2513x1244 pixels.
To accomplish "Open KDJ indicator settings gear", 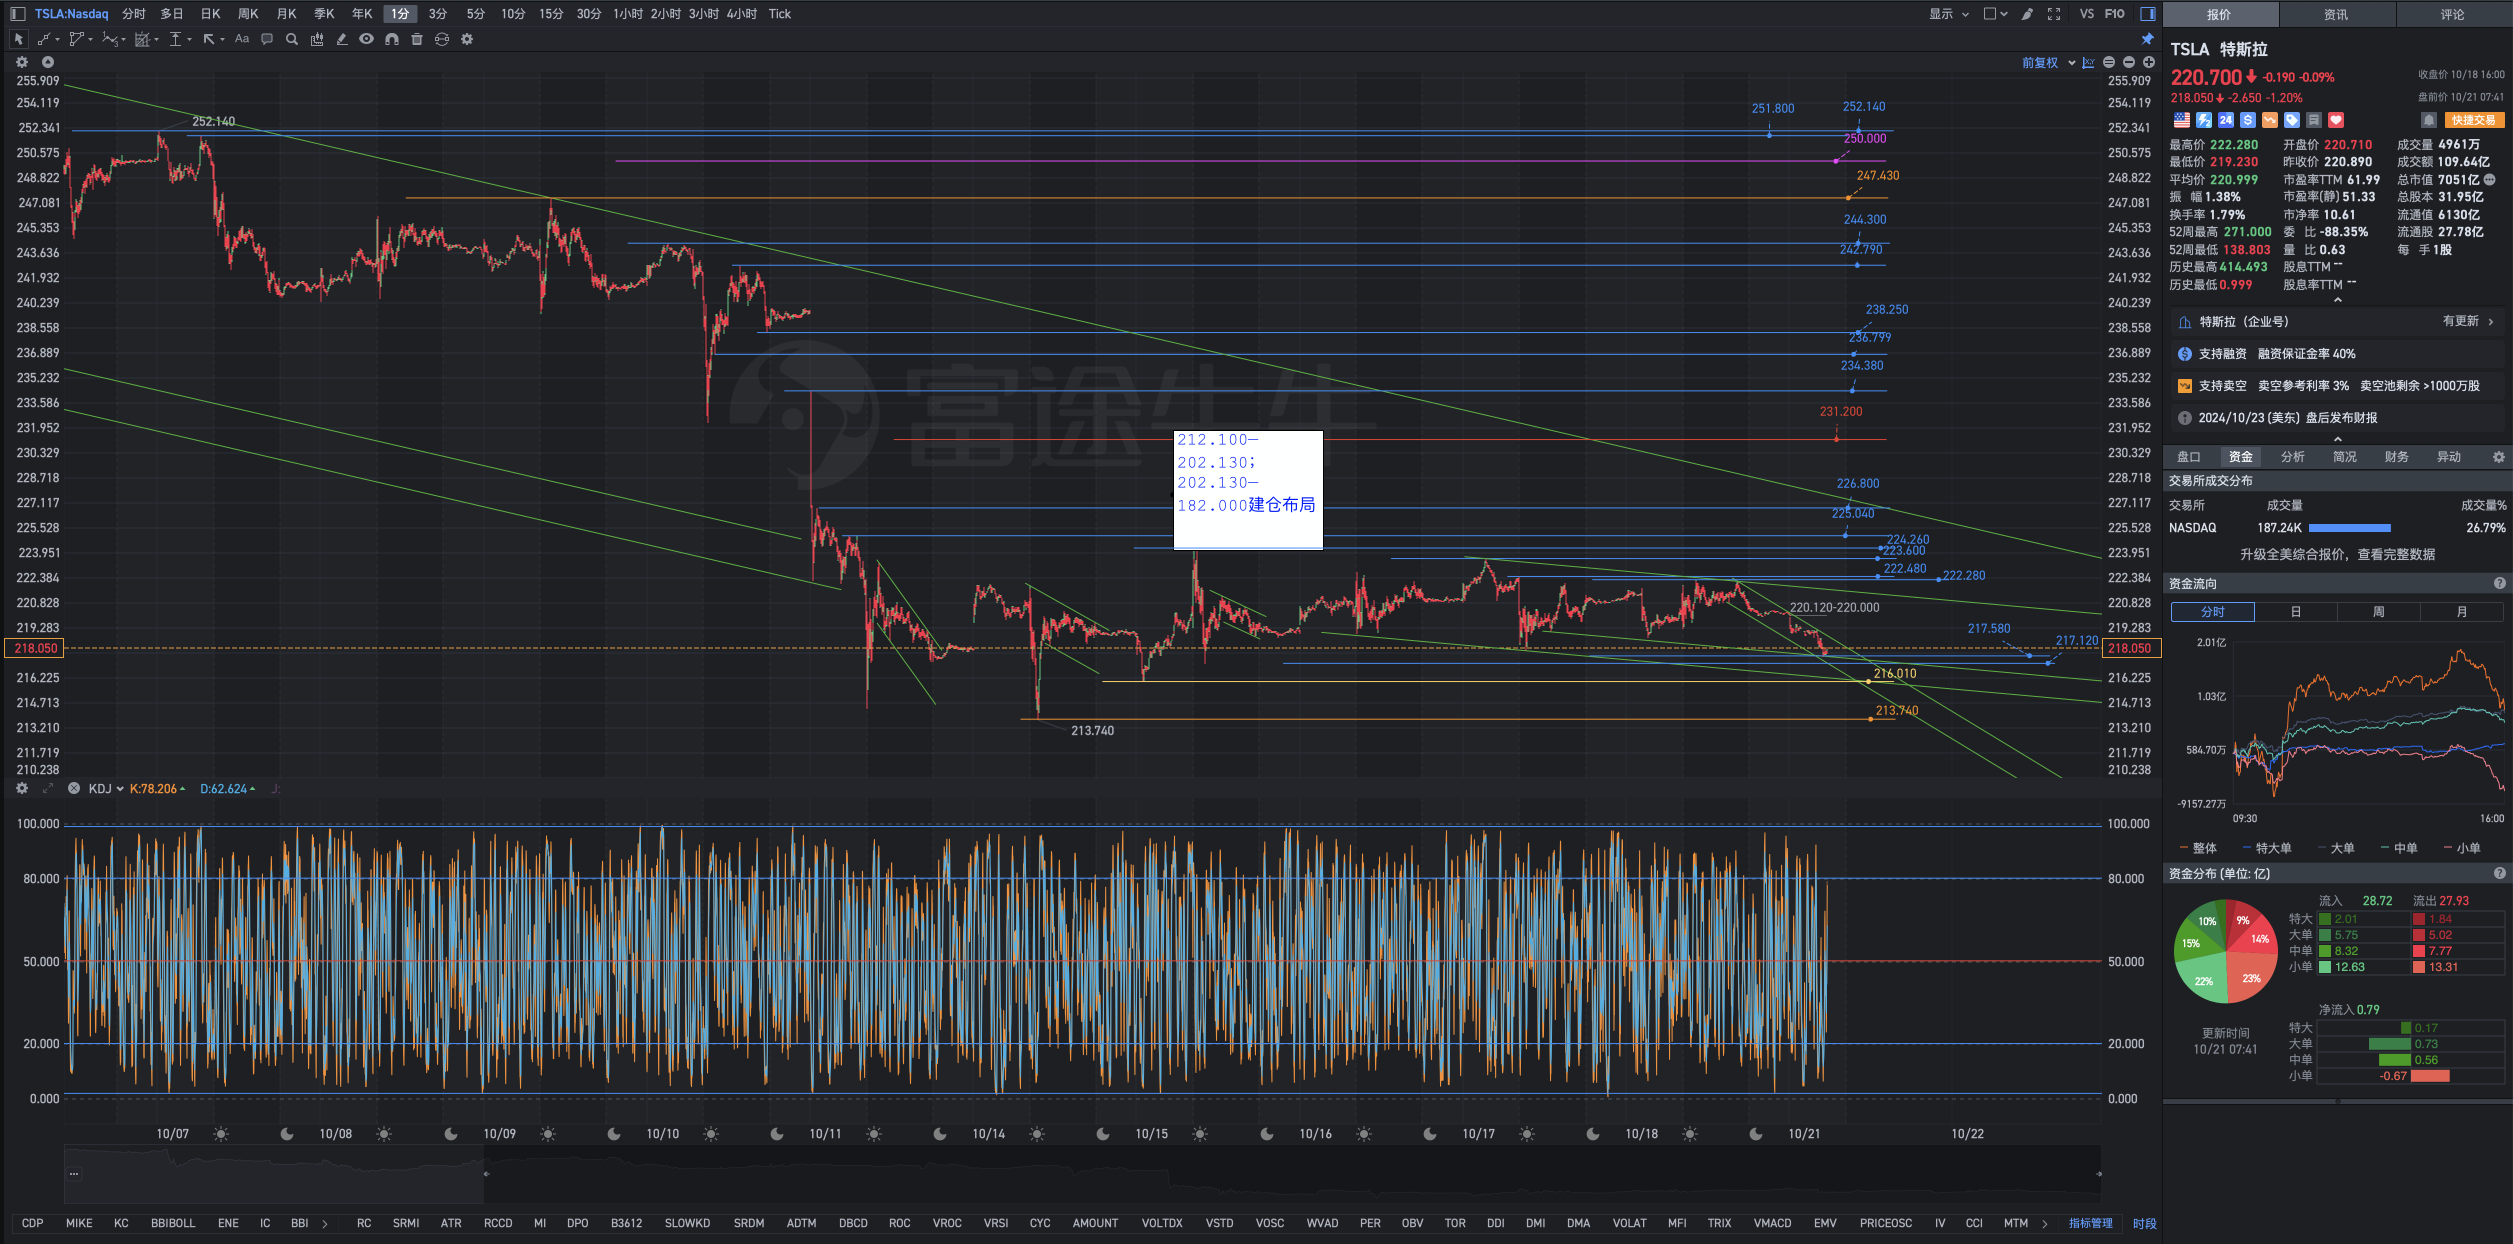I will click(22, 789).
